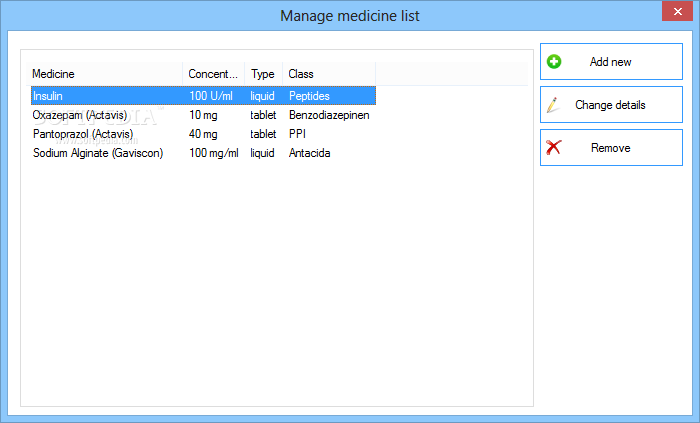
Task: Sort by the Medicine column header
Action: click(104, 74)
